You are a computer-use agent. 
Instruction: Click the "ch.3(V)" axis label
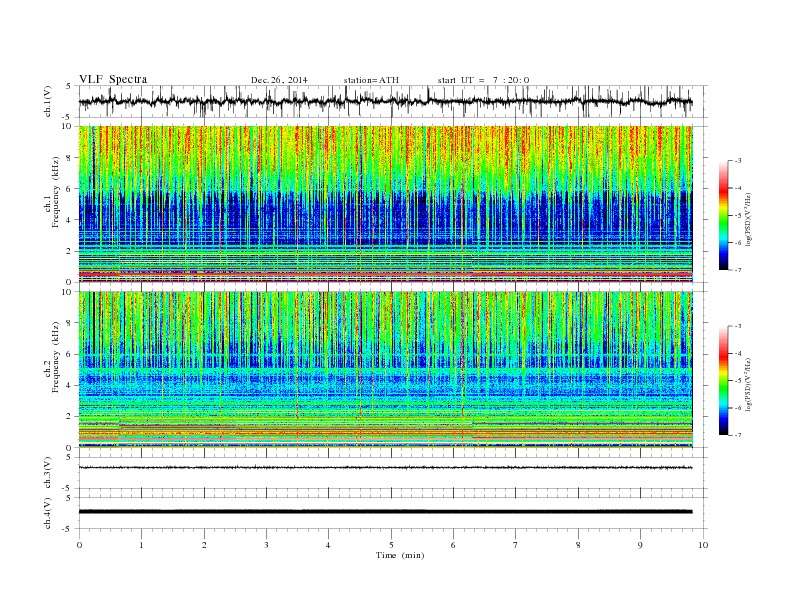(48, 473)
